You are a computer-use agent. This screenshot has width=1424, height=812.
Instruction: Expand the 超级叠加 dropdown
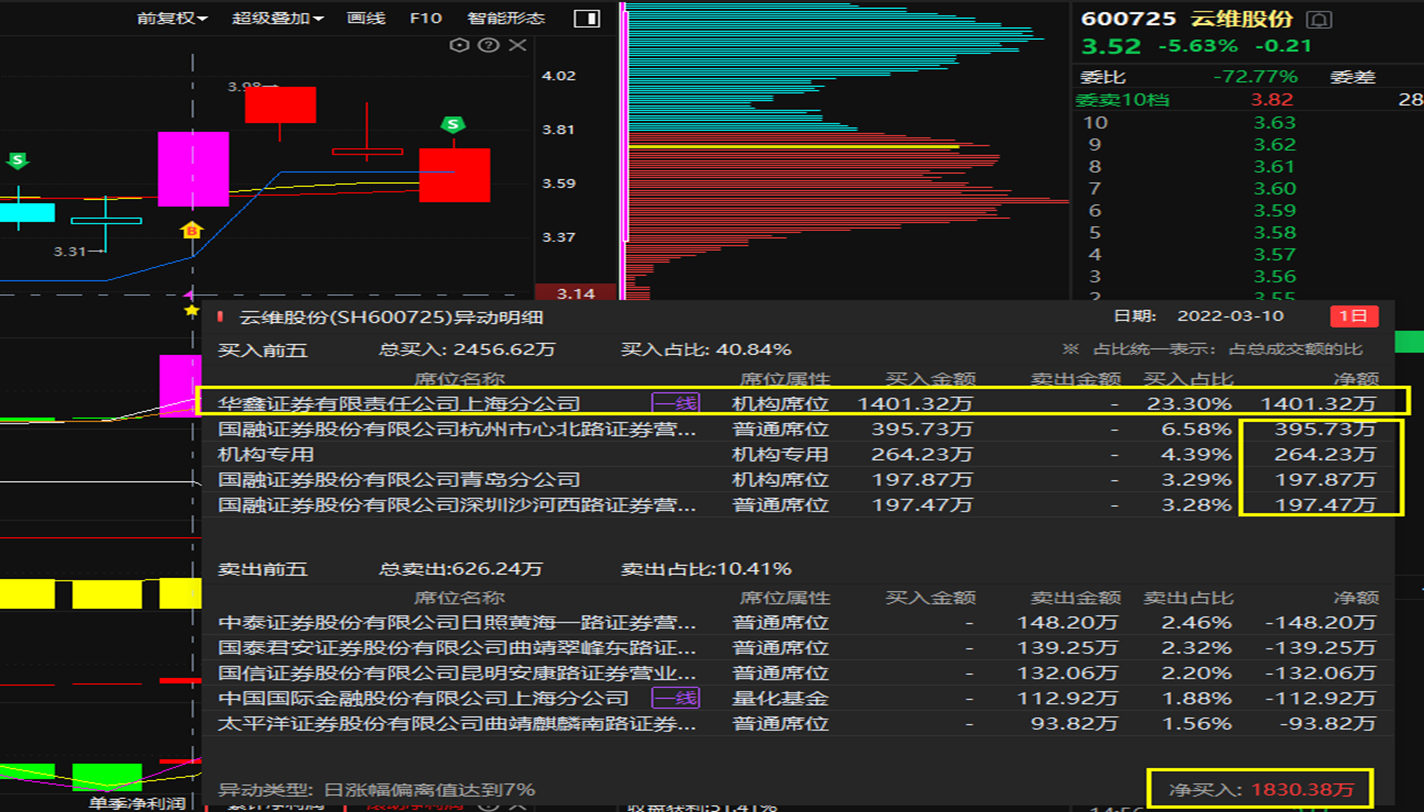[x=278, y=18]
